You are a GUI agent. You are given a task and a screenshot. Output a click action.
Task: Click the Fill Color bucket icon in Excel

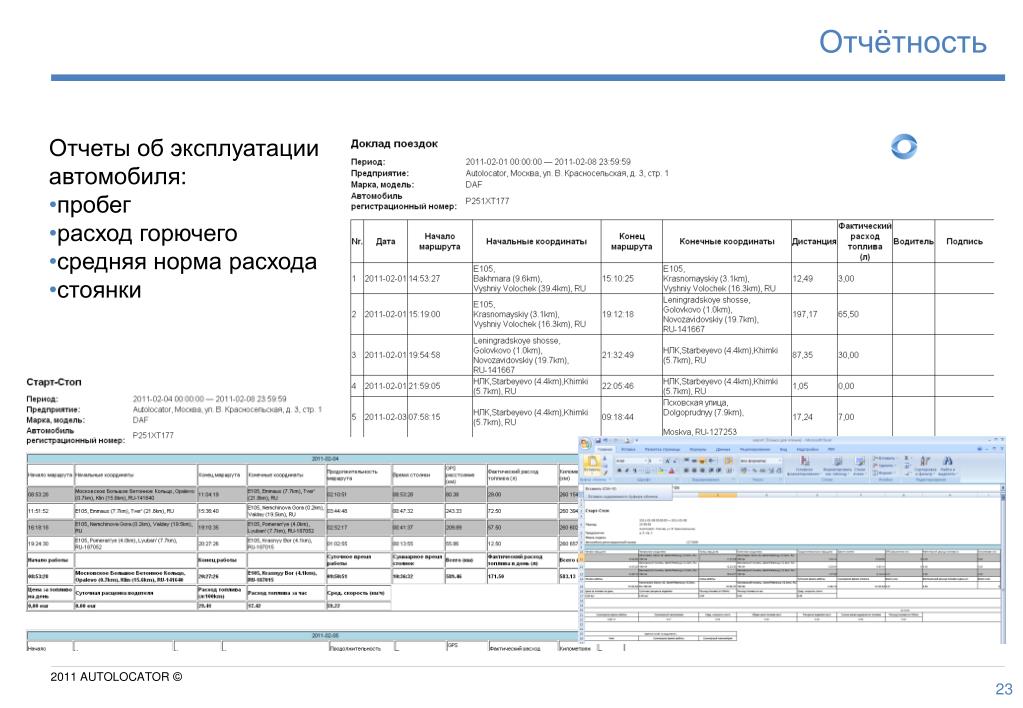[x=661, y=470]
